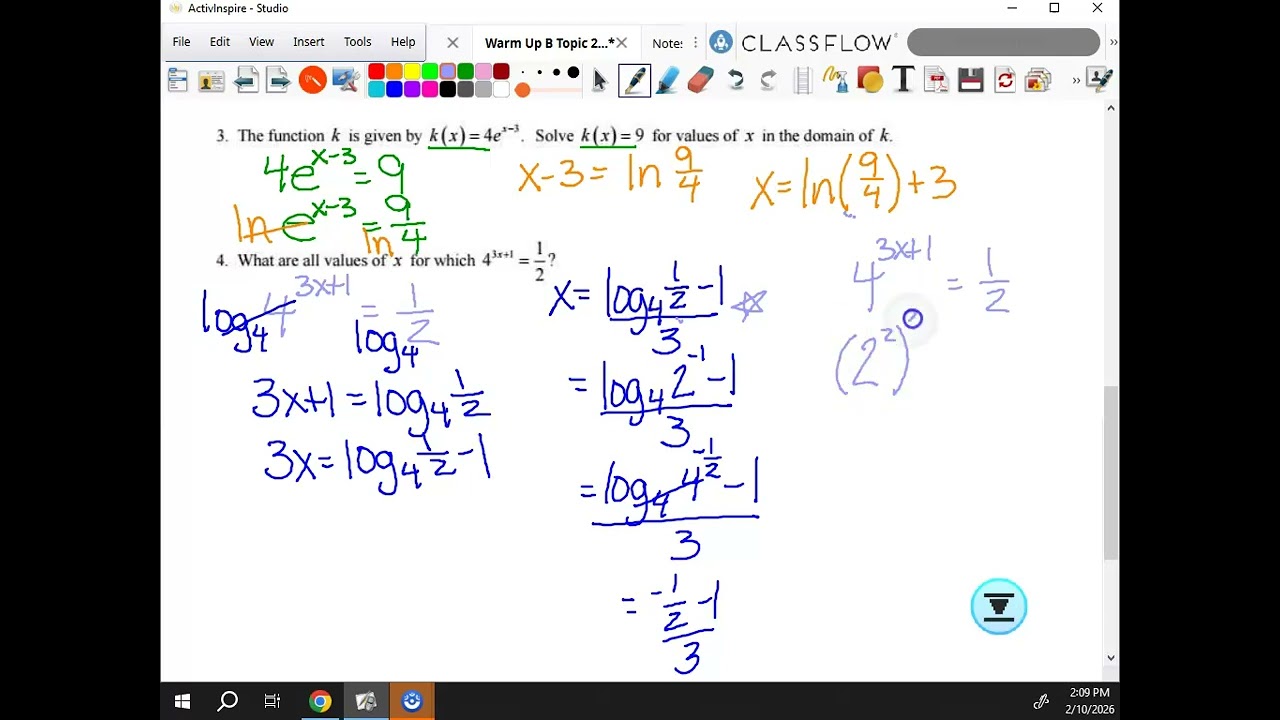Click the Switch Profile icon

coord(211,80)
